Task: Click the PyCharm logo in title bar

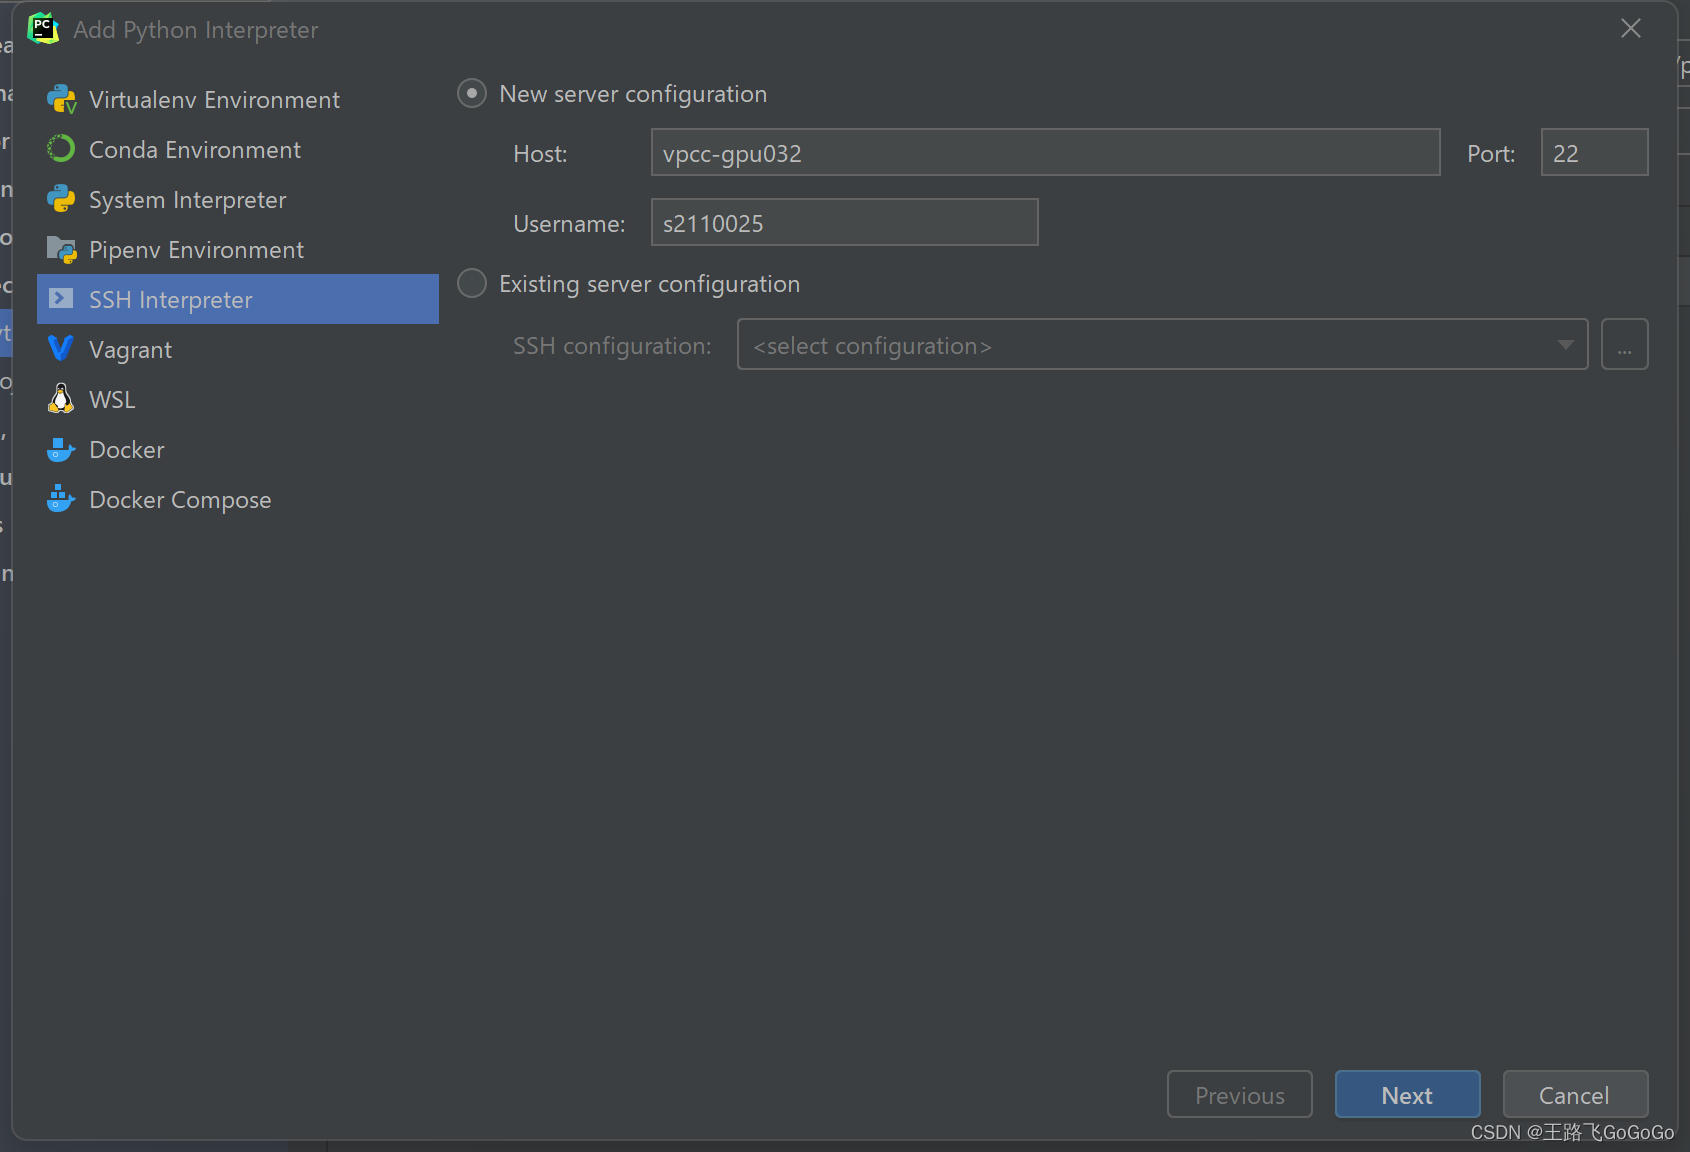Action: click(43, 28)
